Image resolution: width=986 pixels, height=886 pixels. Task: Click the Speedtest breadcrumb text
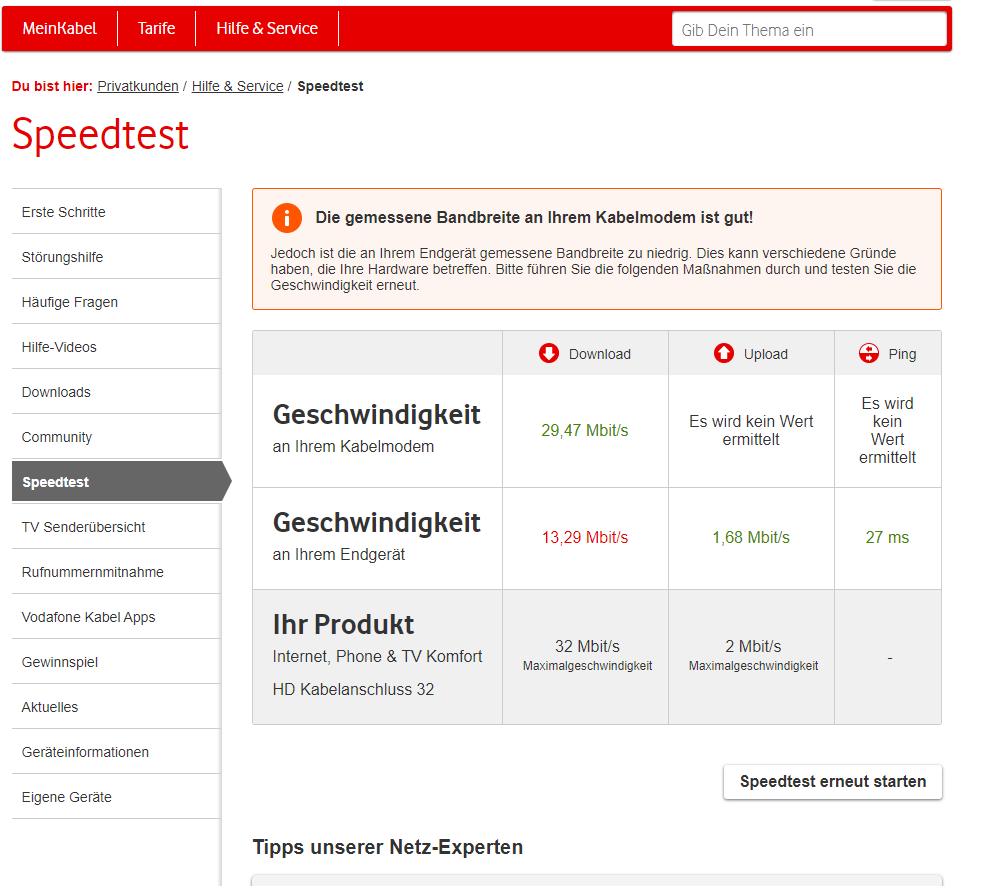coord(330,86)
